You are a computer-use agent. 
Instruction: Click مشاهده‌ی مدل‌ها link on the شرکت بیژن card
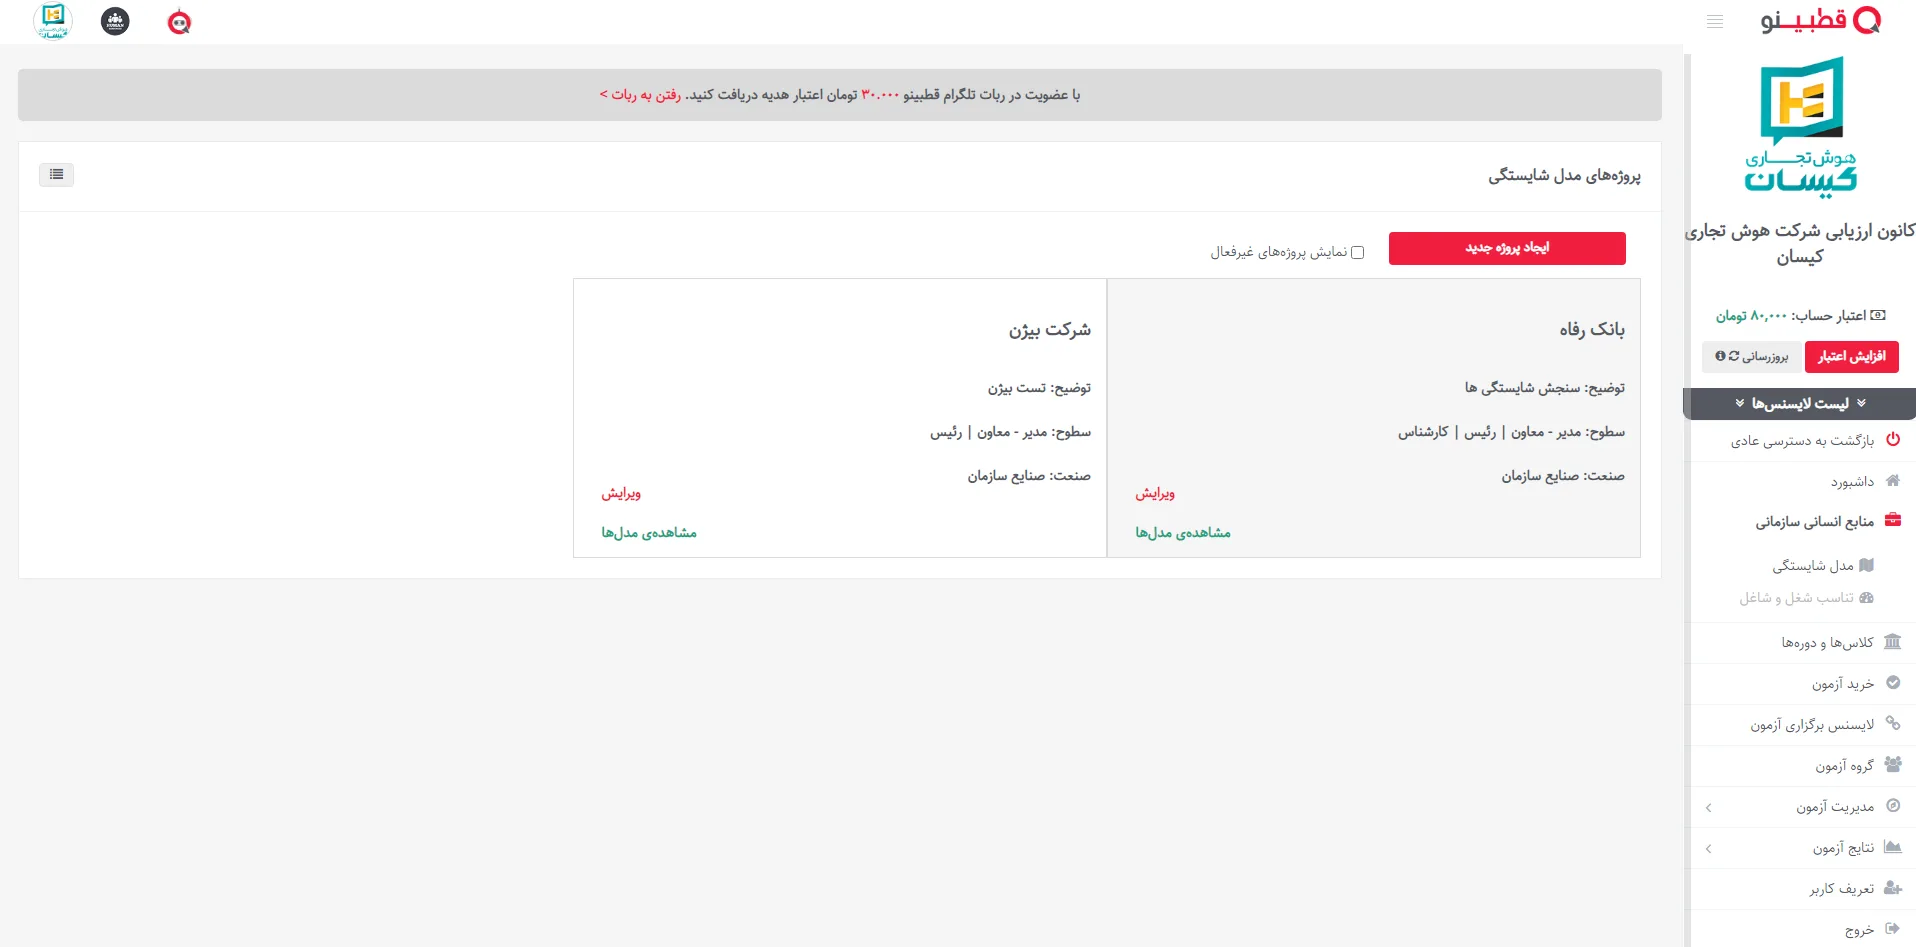point(649,533)
